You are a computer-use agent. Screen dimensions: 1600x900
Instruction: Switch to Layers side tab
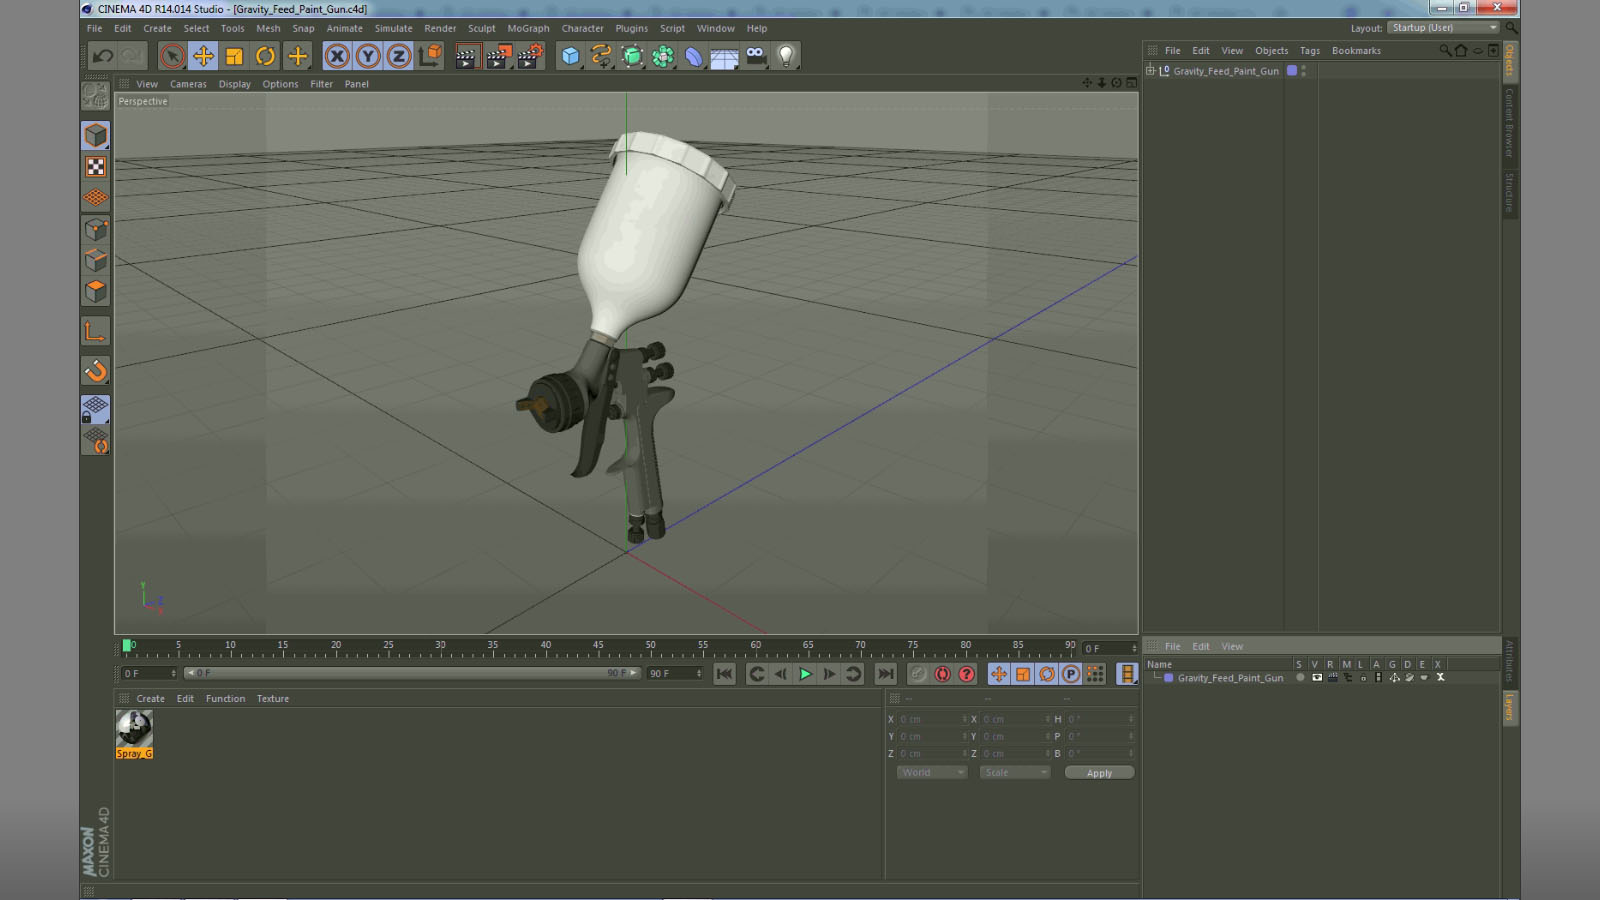(1509, 708)
